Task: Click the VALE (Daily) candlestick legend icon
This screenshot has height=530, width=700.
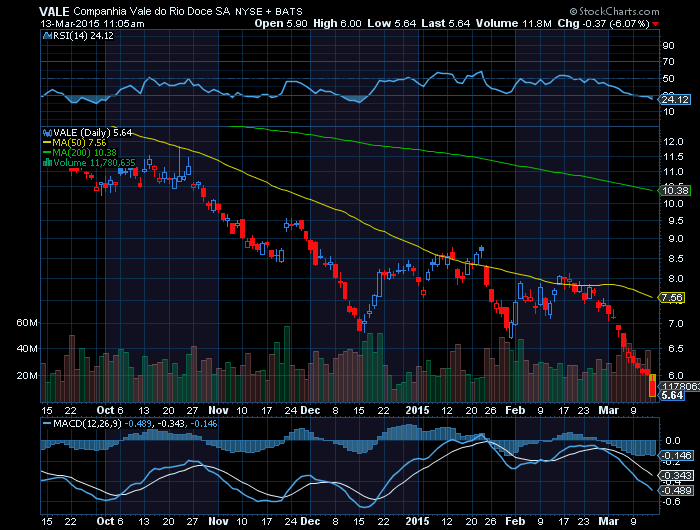Action: point(47,133)
